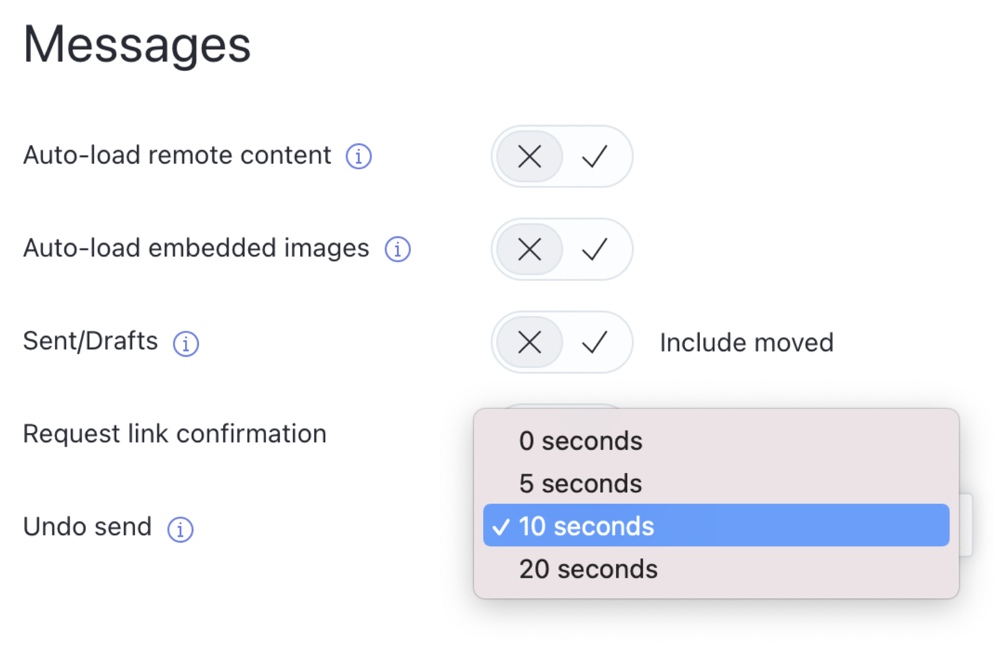Open info icon beside Auto-load embedded images
This screenshot has width=1000, height=647.
click(397, 249)
